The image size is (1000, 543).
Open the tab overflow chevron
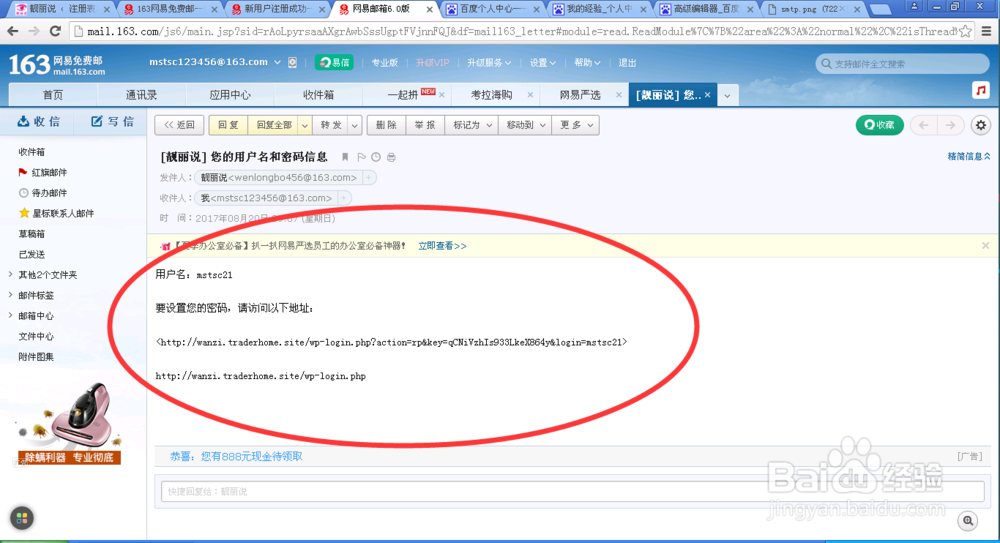click(727, 96)
